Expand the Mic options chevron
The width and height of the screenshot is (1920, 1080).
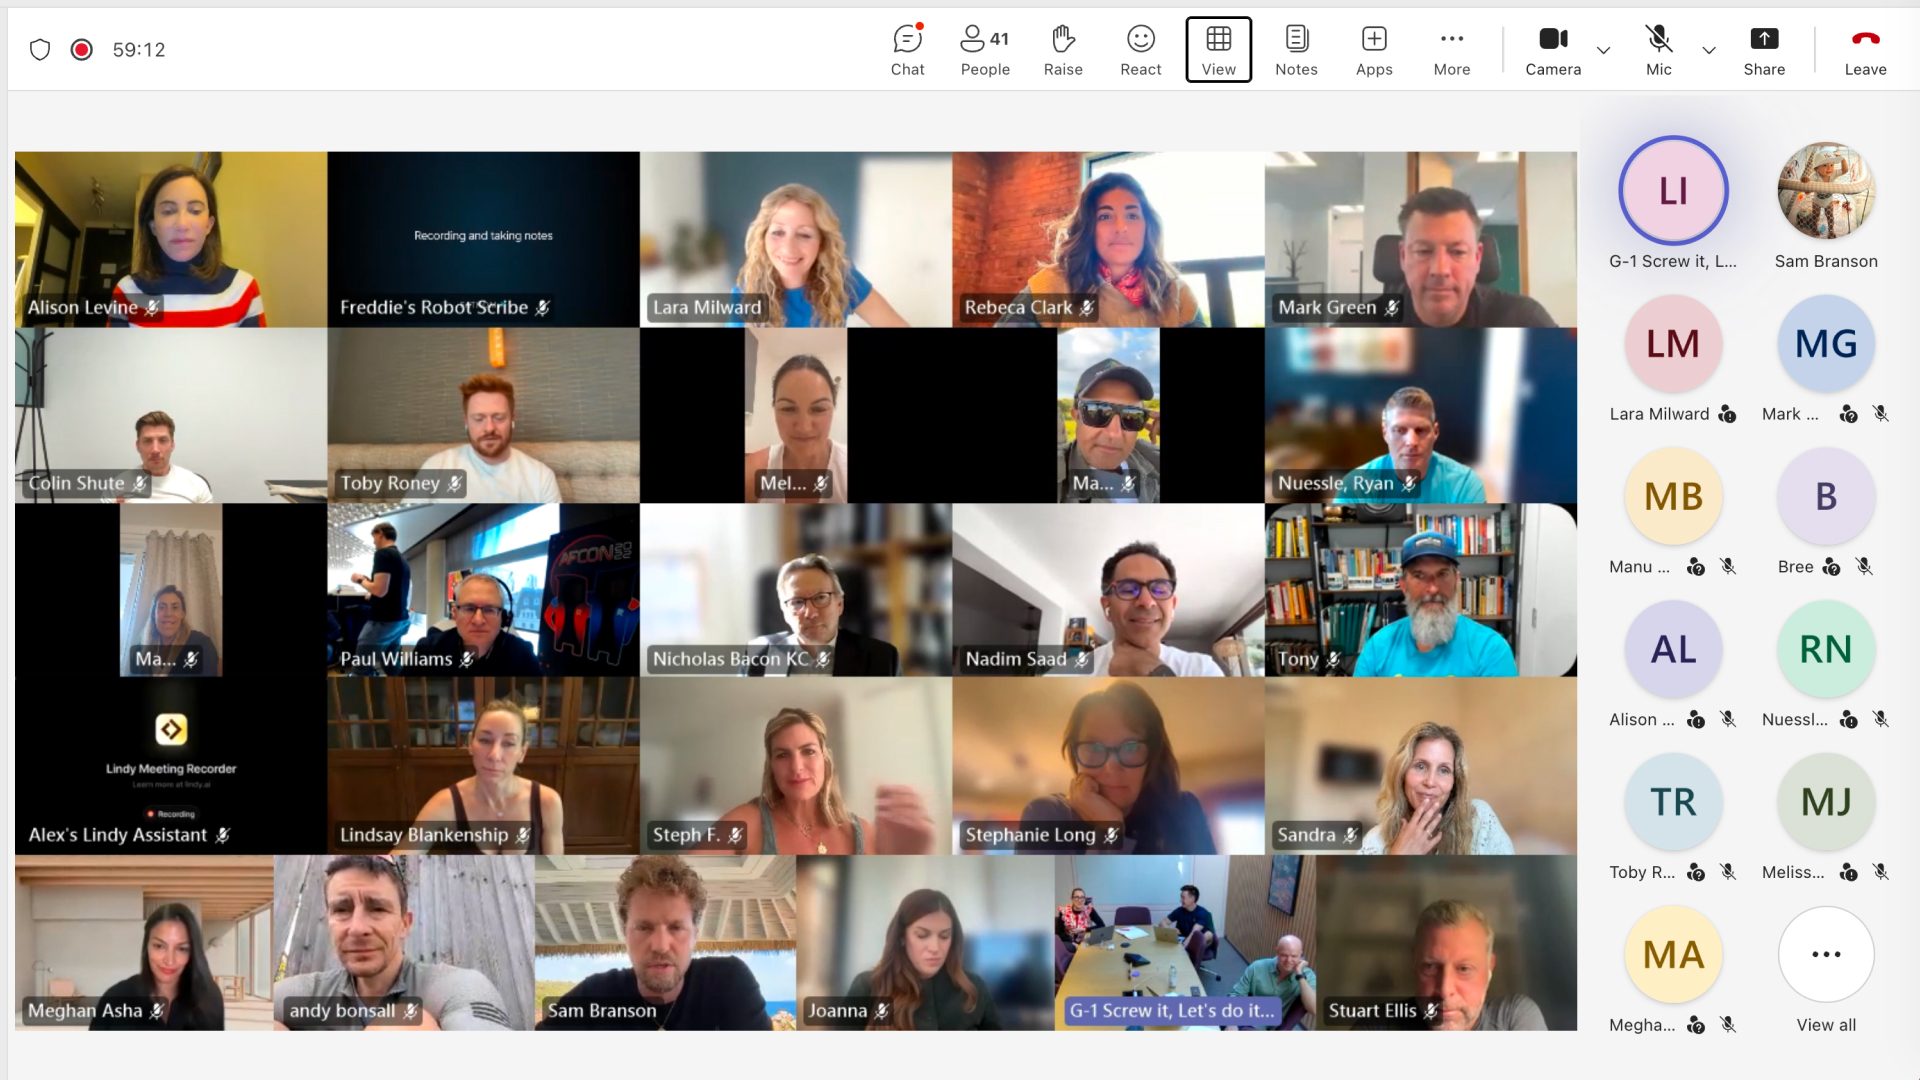1709,50
